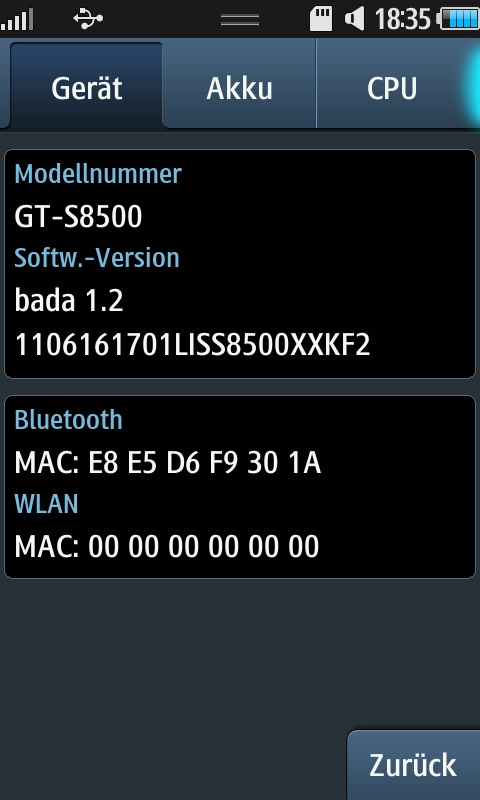The width and height of the screenshot is (480, 800).
Task: Tap the WLAN MAC address of zeros
Action: (167, 546)
